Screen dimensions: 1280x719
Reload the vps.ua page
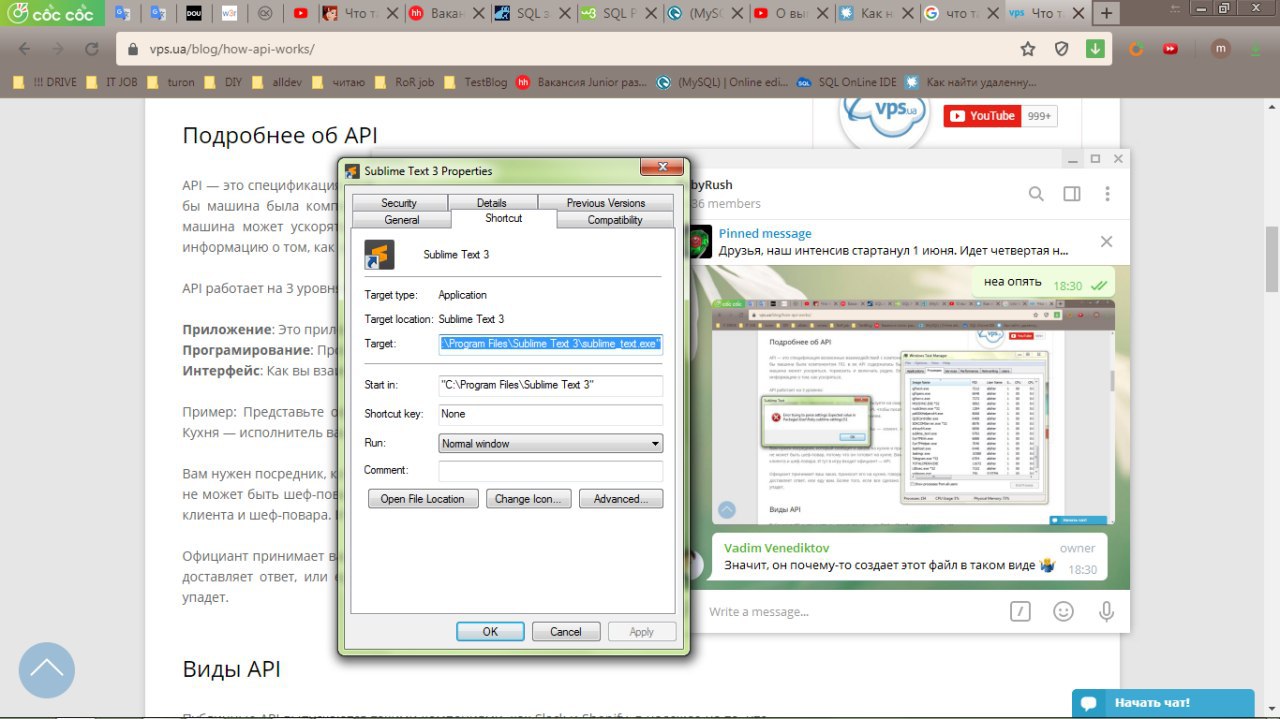[91, 49]
